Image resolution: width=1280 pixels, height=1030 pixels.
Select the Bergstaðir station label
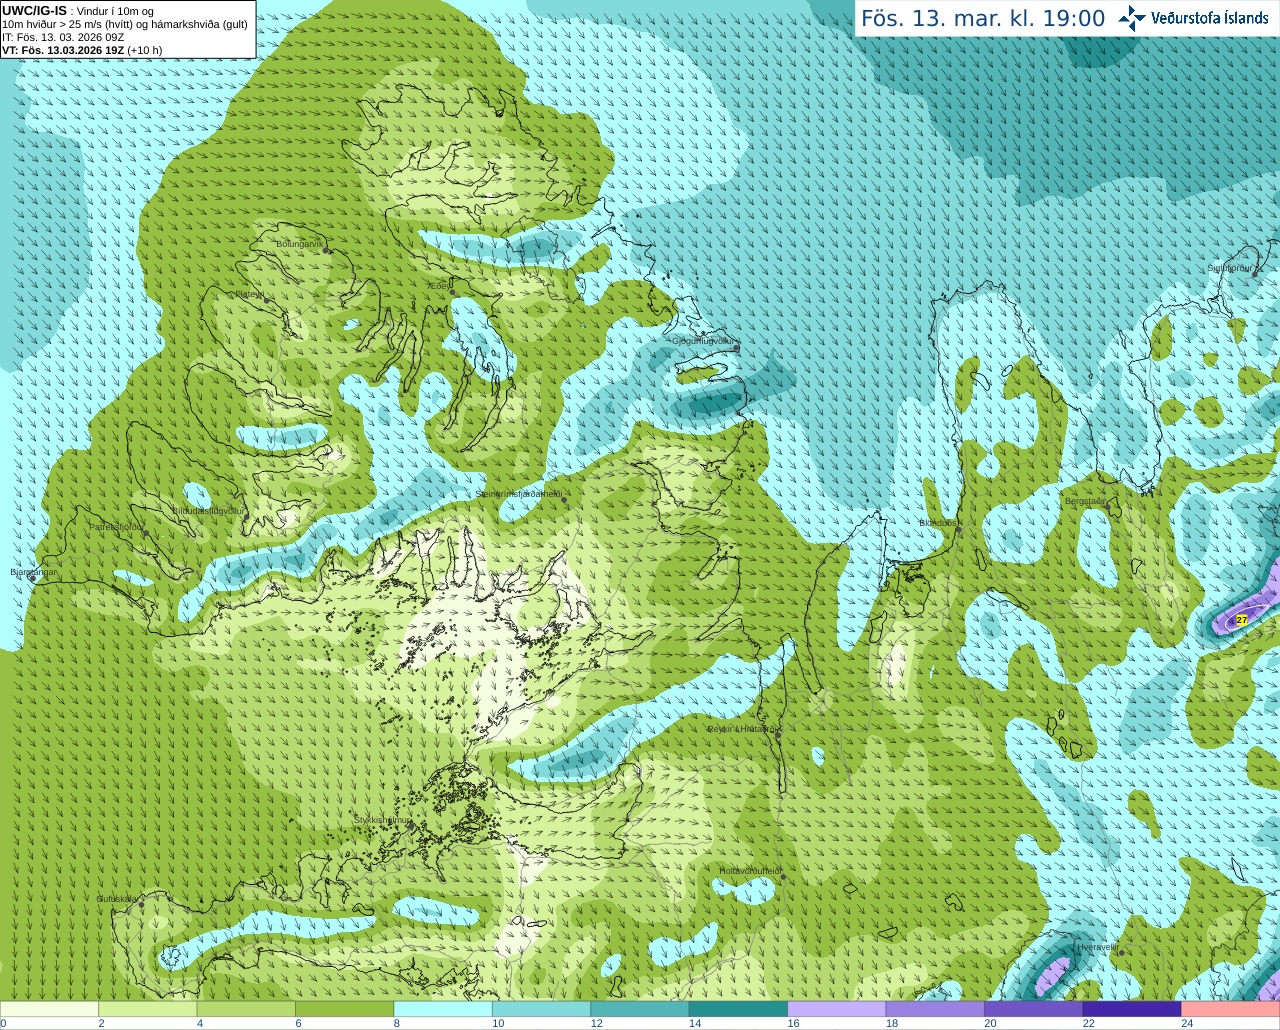1085,501
